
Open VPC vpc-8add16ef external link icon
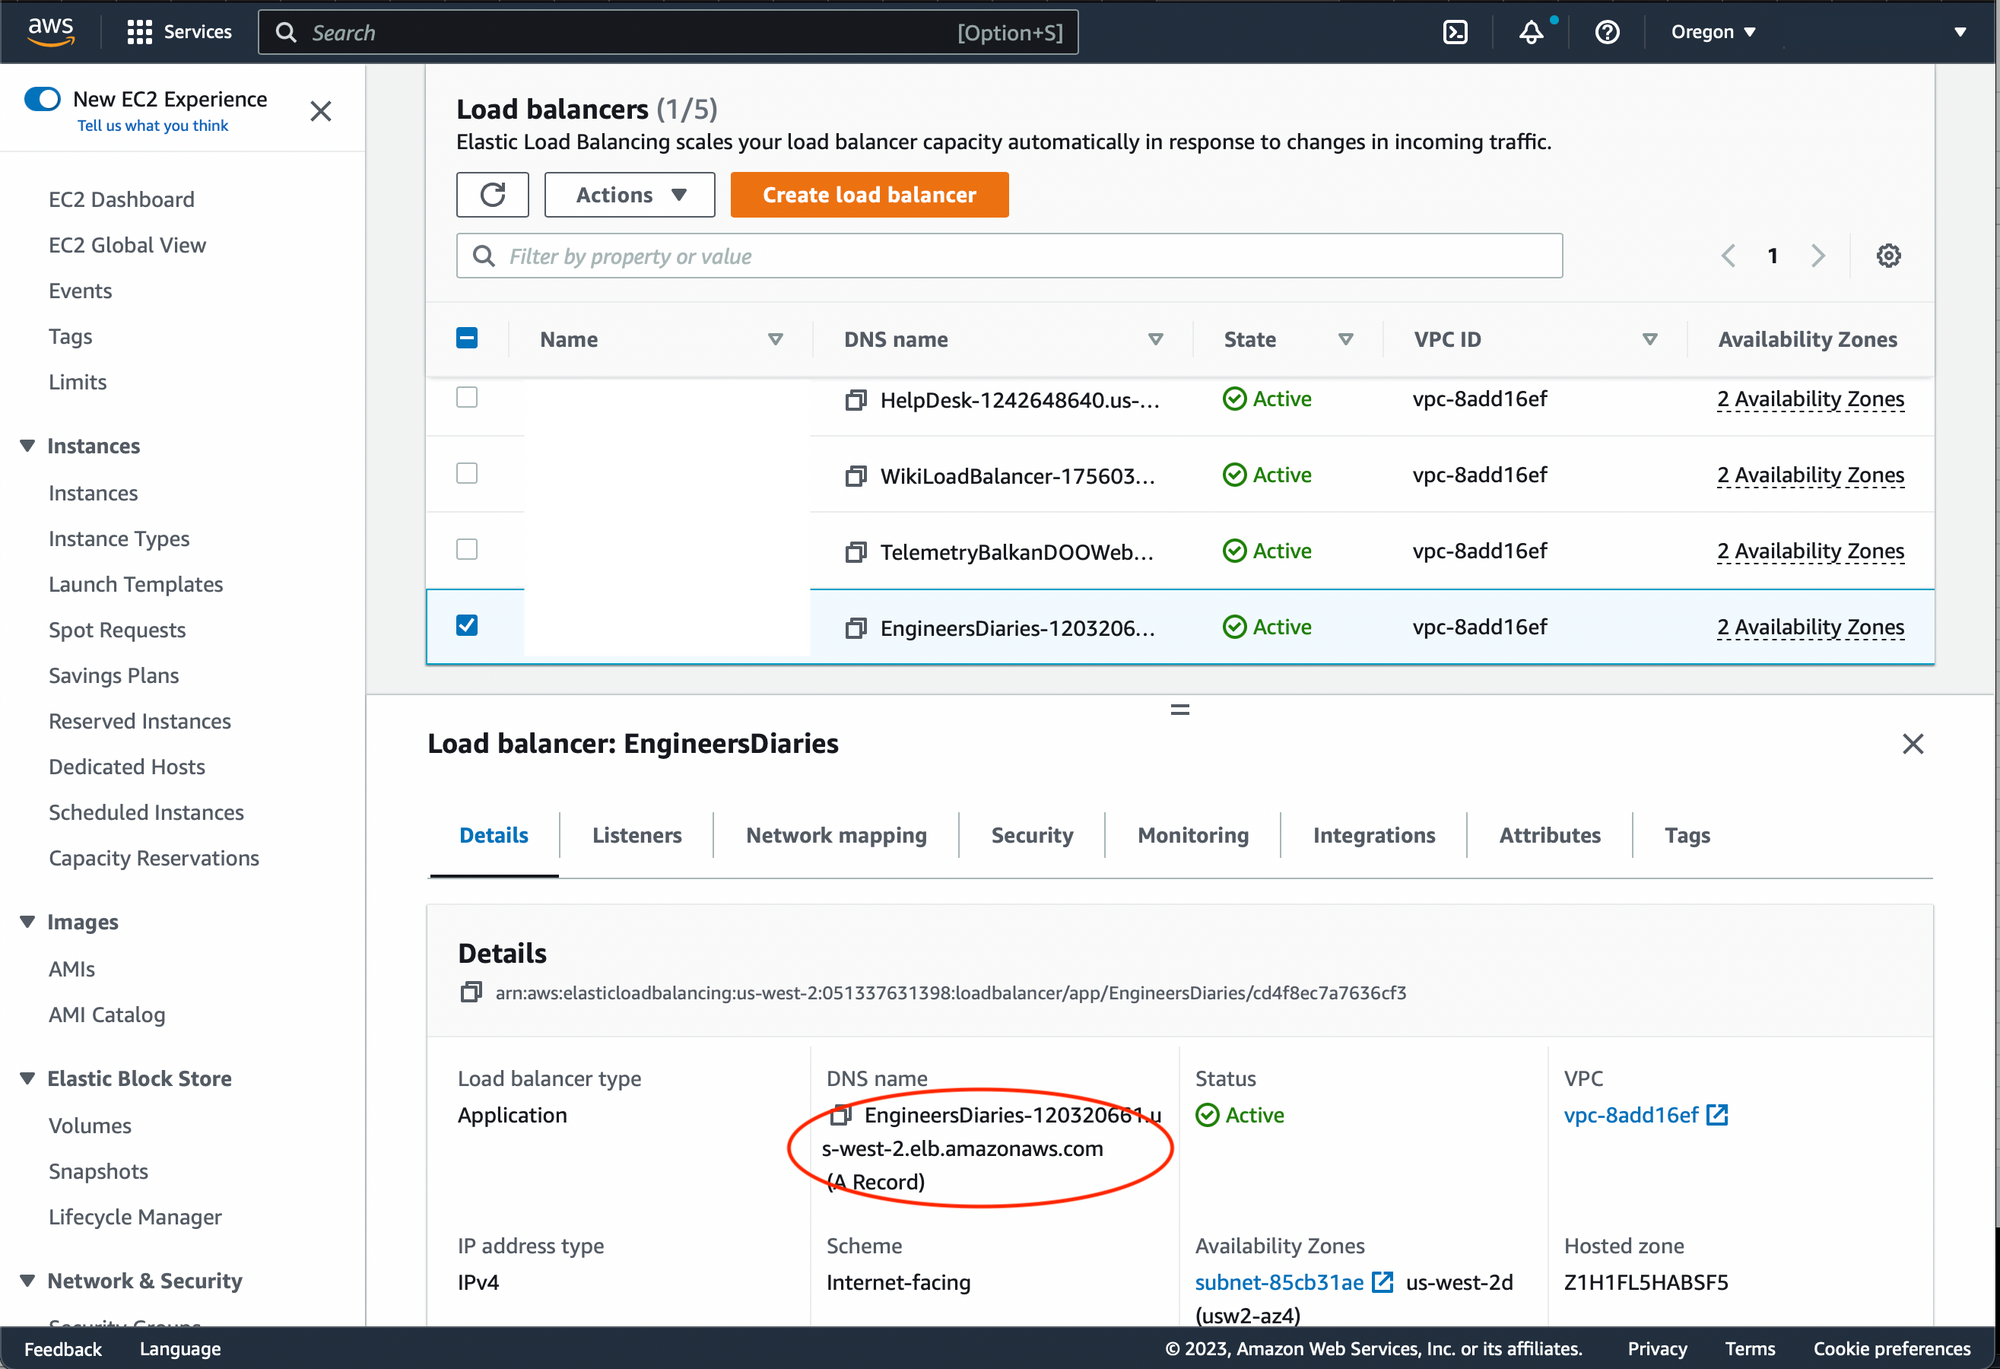coord(1717,1114)
